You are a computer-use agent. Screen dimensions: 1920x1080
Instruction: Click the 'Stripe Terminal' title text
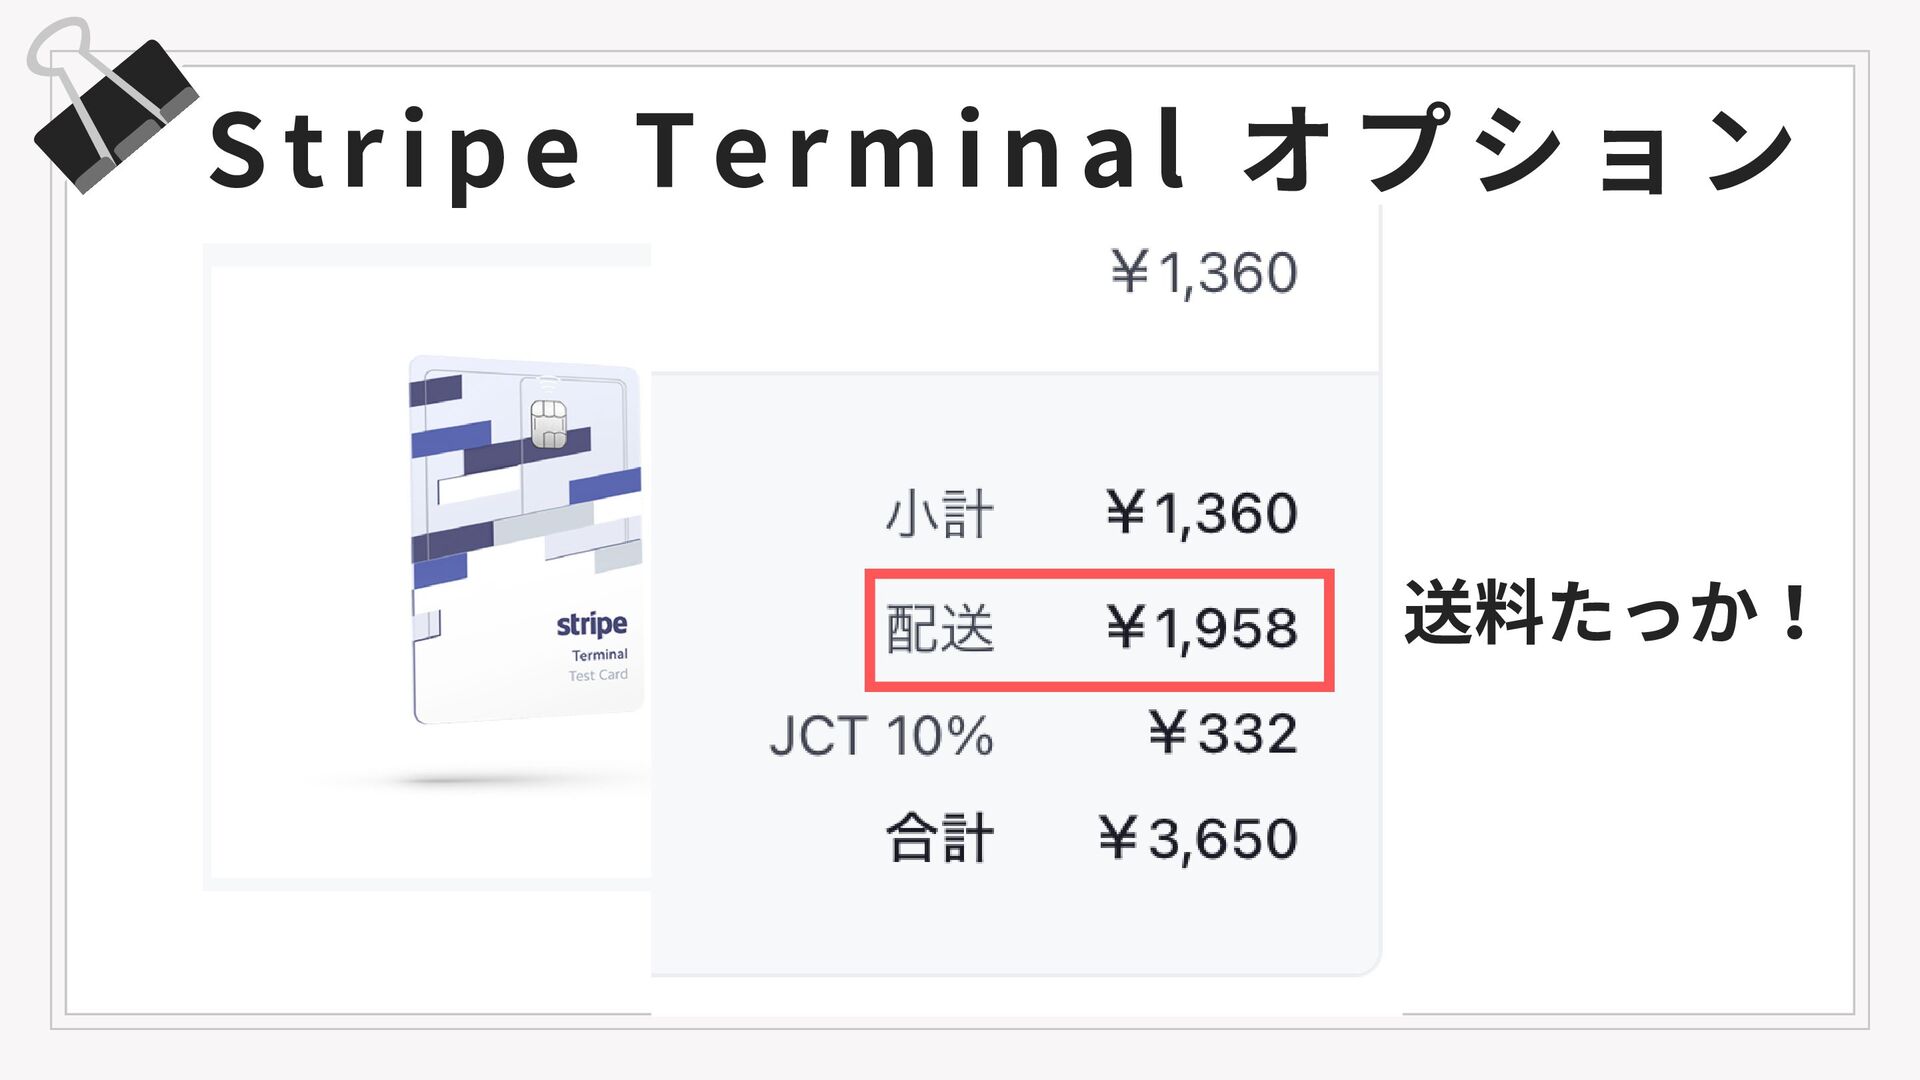tap(697, 152)
